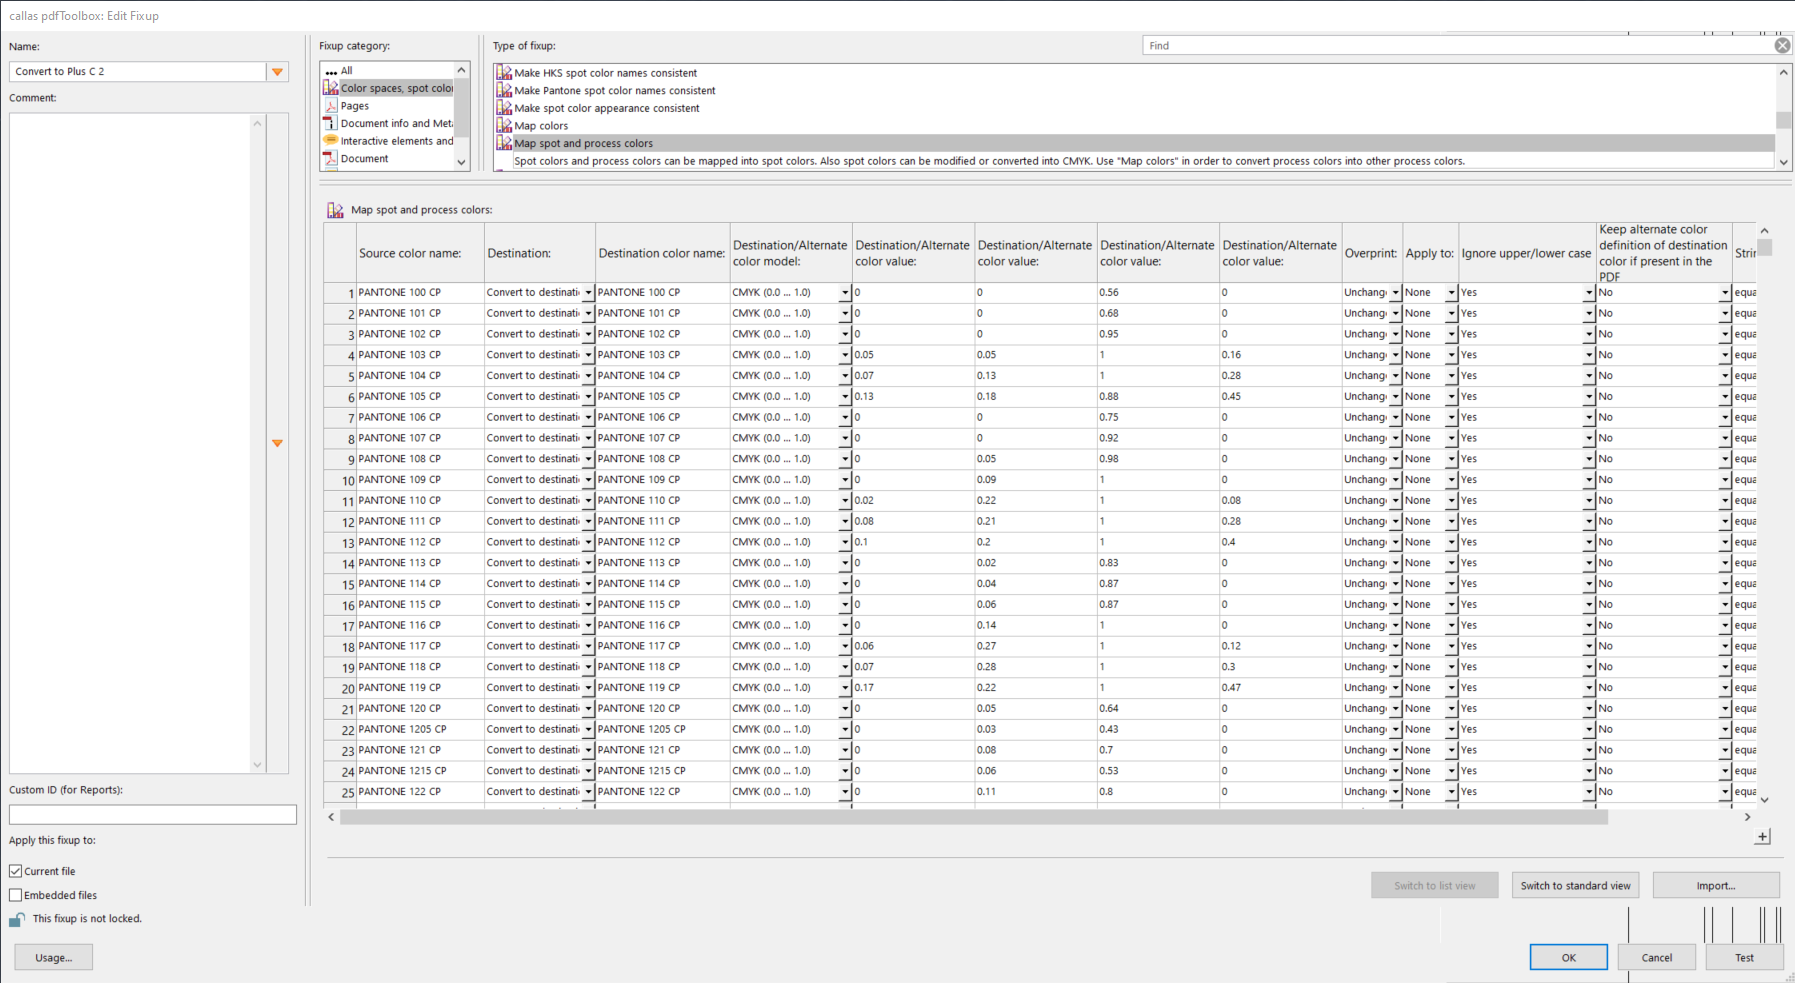The width and height of the screenshot is (1795, 983).
Task: Clear the Find field with the X icon
Action: click(1782, 45)
